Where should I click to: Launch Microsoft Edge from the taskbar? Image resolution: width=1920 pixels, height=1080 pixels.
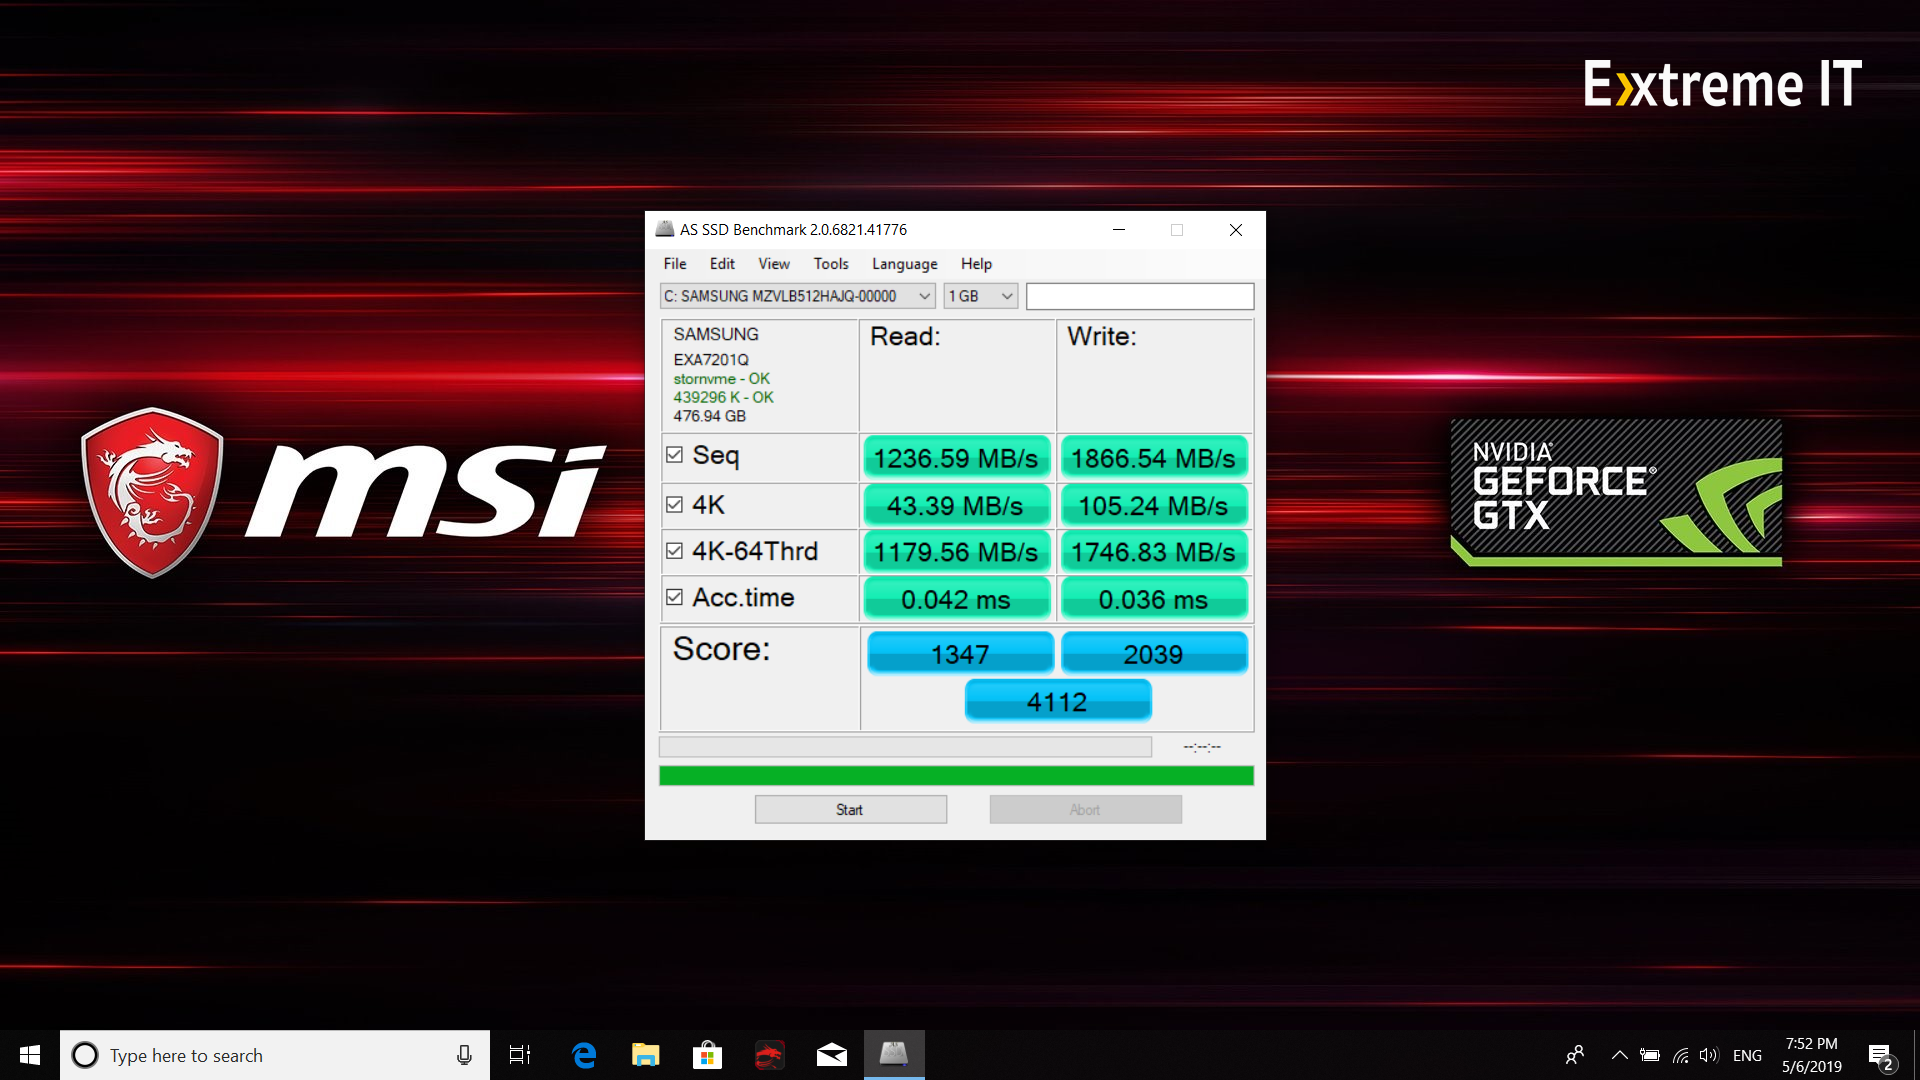coord(584,1055)
